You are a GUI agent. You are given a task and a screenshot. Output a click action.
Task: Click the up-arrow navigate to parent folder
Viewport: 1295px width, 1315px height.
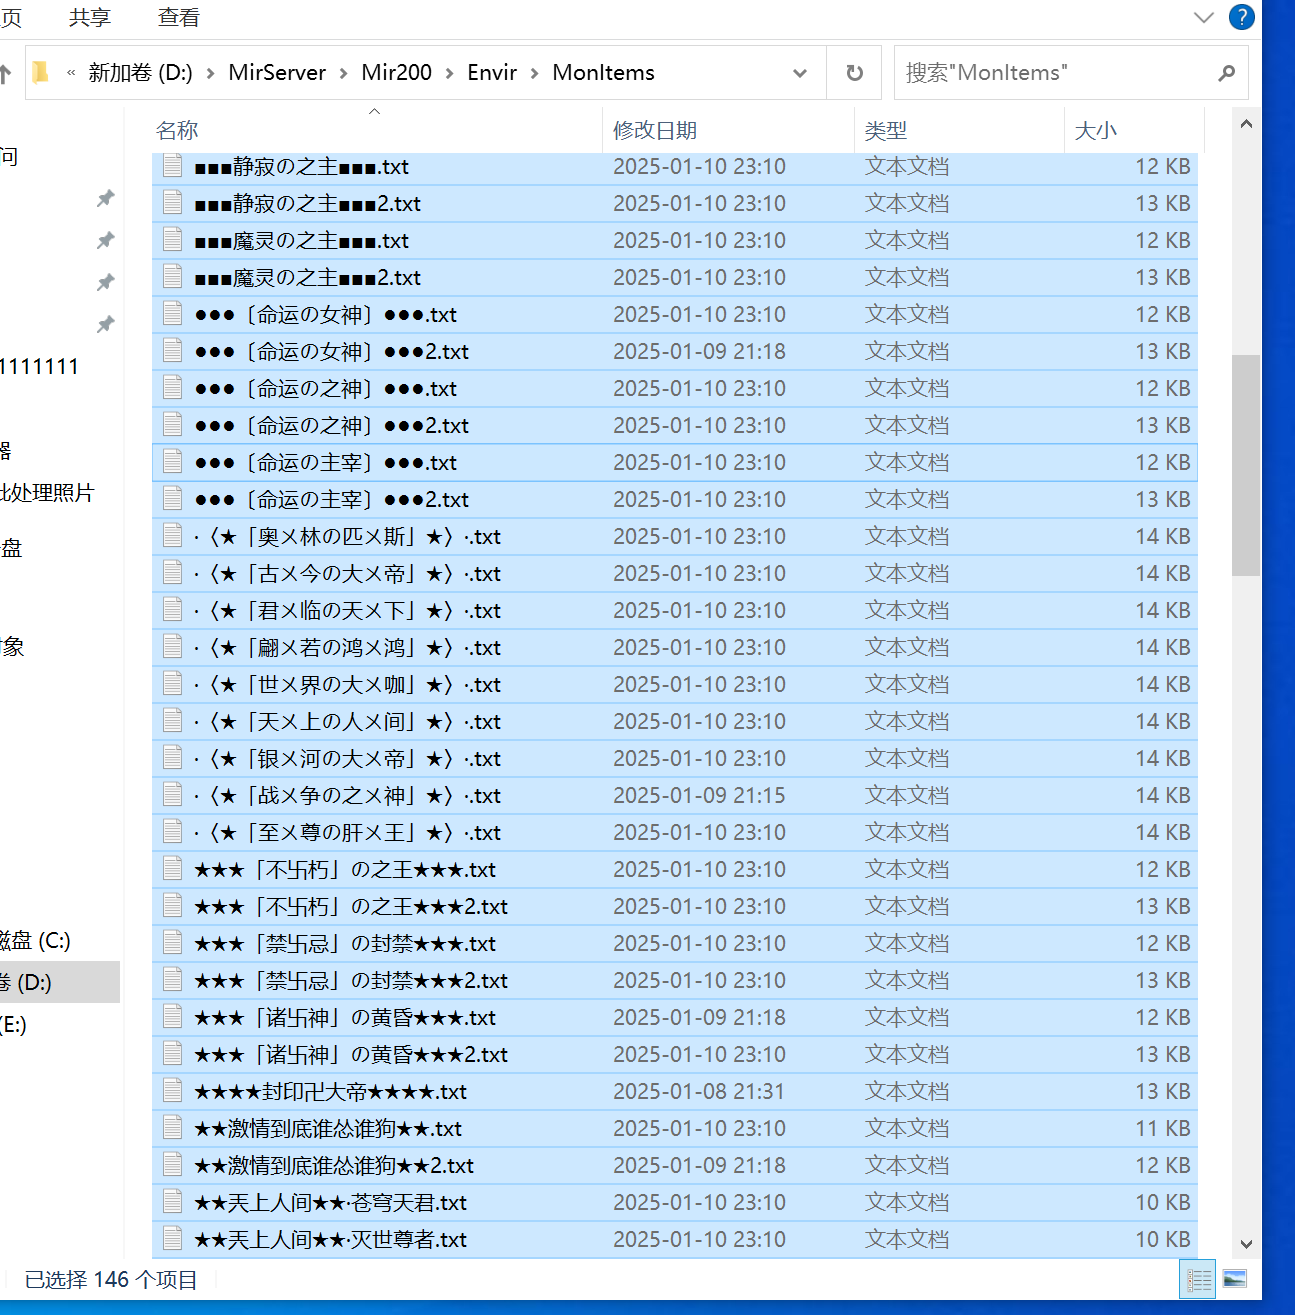pyautogui.click(x=5, y=72)
